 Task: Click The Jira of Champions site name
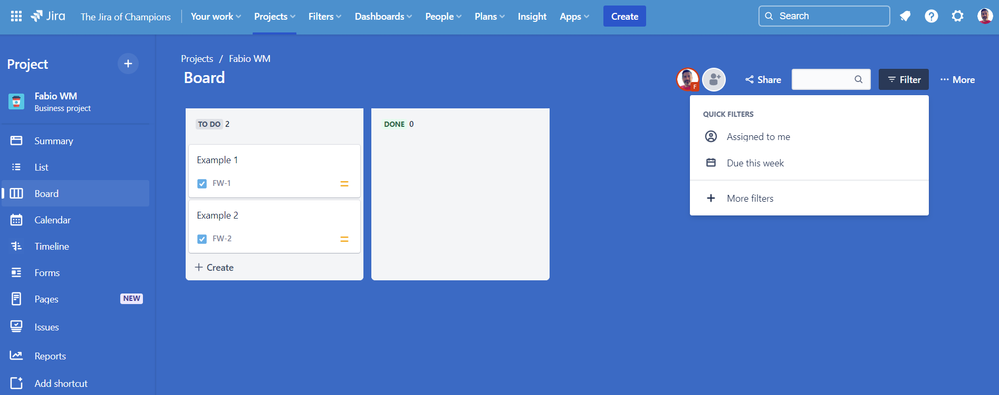[x=125, y=17]
